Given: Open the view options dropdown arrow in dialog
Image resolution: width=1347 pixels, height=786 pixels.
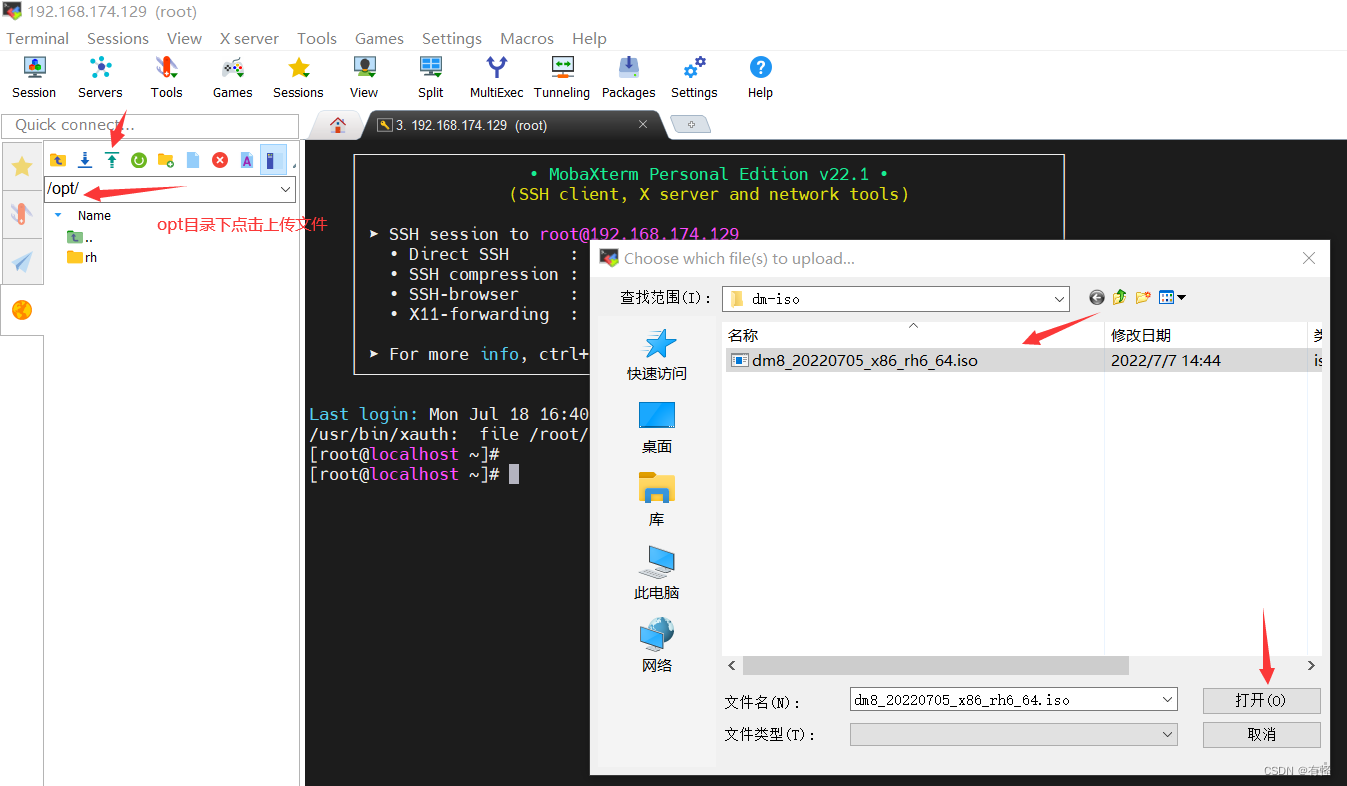Looking at the screenshot, I should tap(1181, 297).
